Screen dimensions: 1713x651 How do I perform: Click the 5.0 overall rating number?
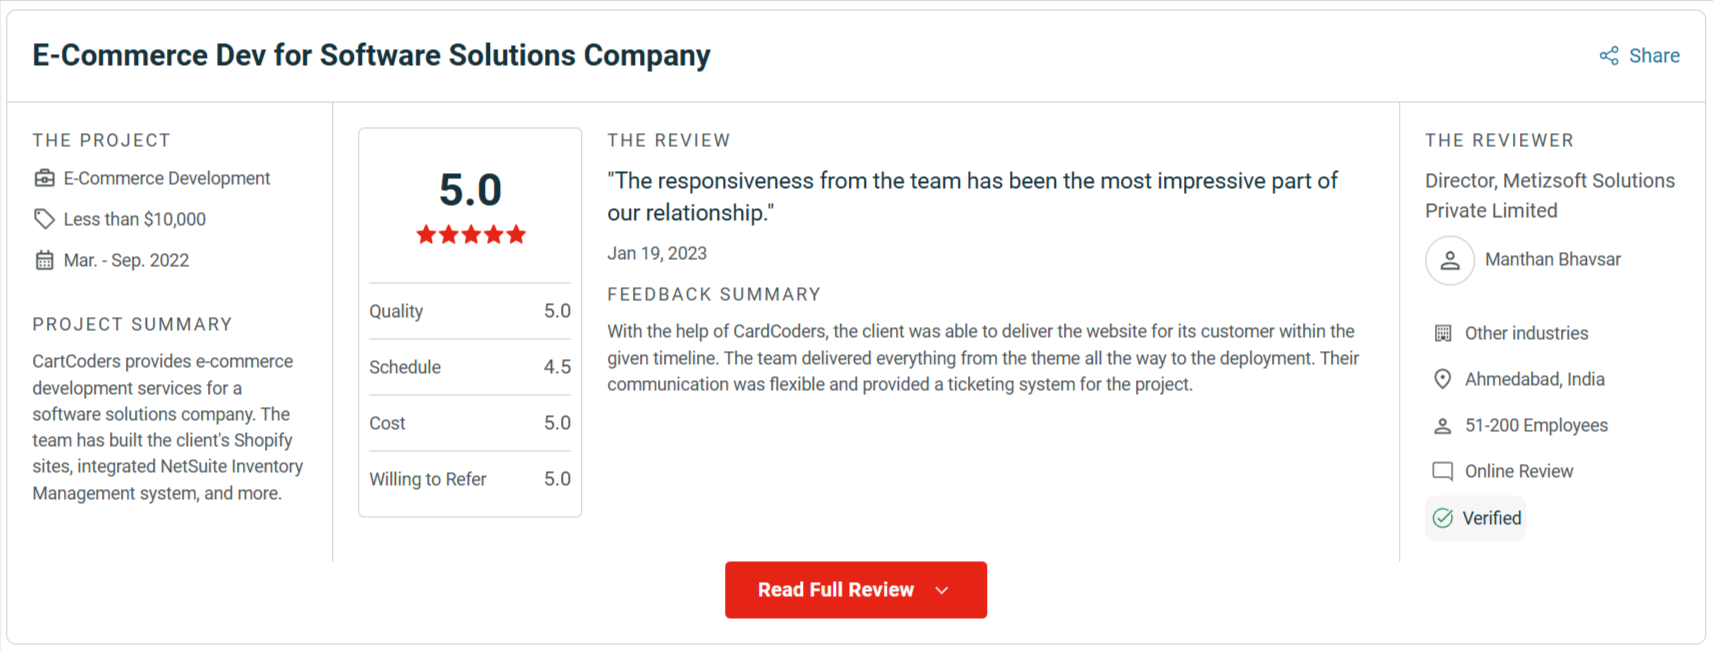(x=470, y=190)
